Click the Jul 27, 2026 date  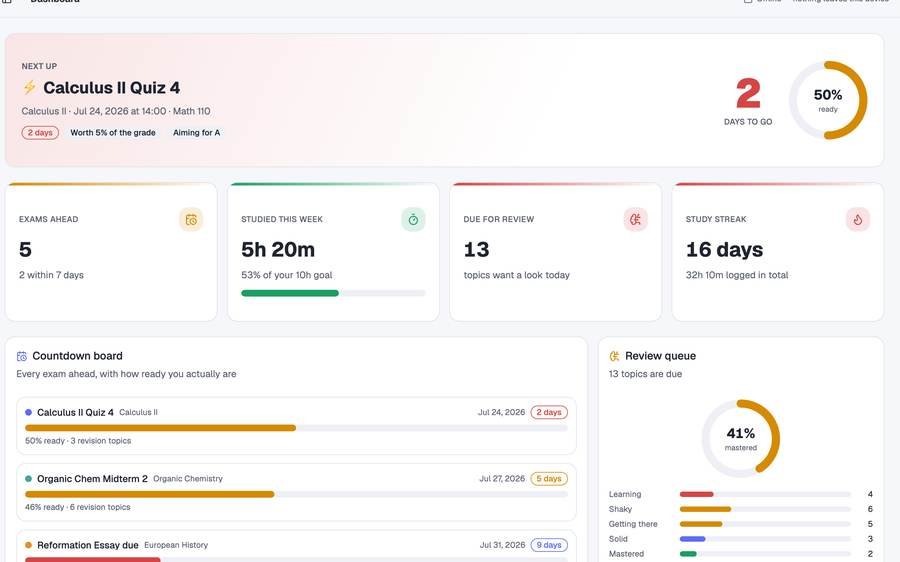click(502, 479)
